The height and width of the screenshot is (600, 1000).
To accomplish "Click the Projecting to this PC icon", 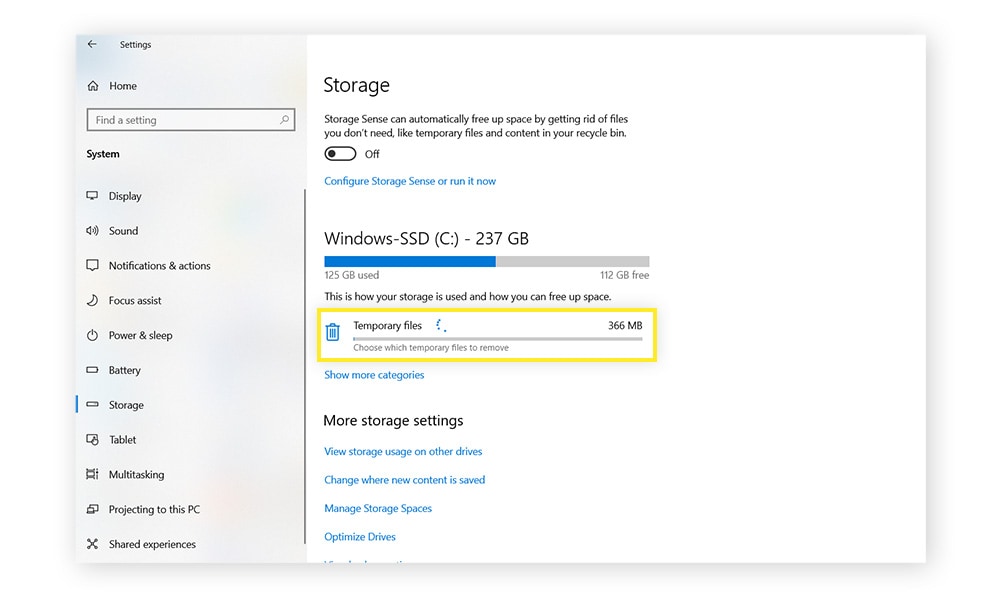I will 92,509.
